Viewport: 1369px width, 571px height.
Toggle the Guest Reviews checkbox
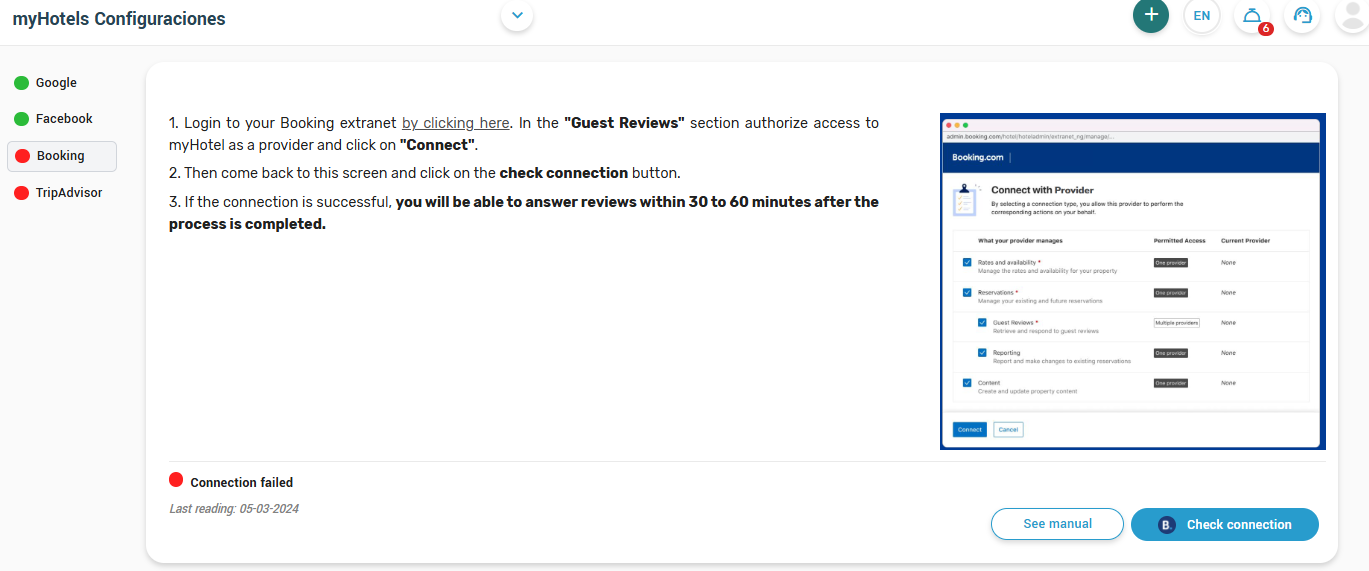pyautogui.click(x=983, y=323)
